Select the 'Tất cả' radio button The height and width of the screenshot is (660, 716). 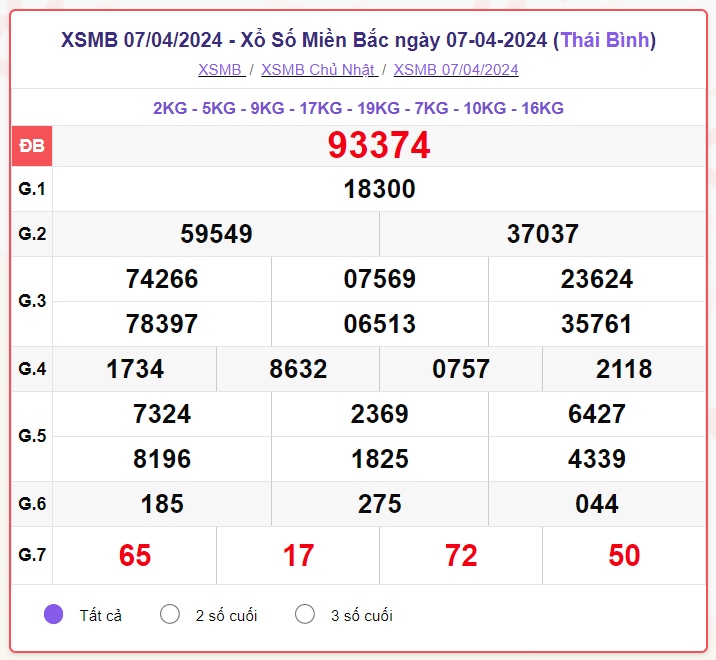(x=53, y=614)
